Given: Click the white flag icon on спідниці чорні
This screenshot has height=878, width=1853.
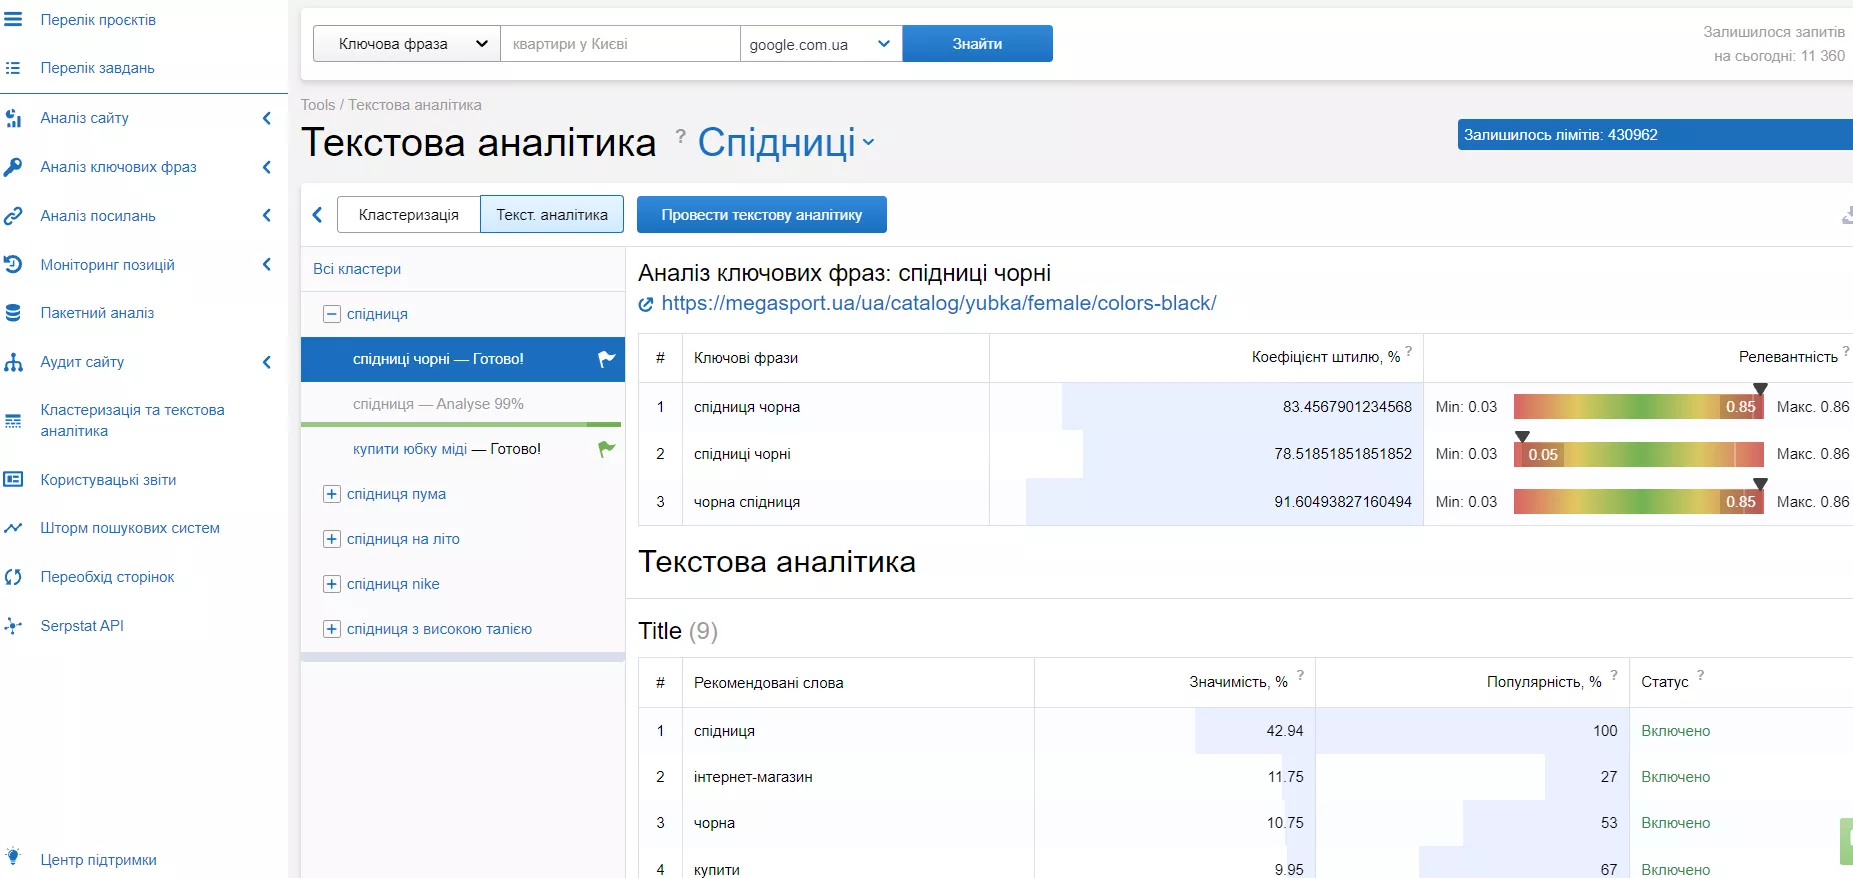Looking at the screenshot, I should (x=606, y=359).
